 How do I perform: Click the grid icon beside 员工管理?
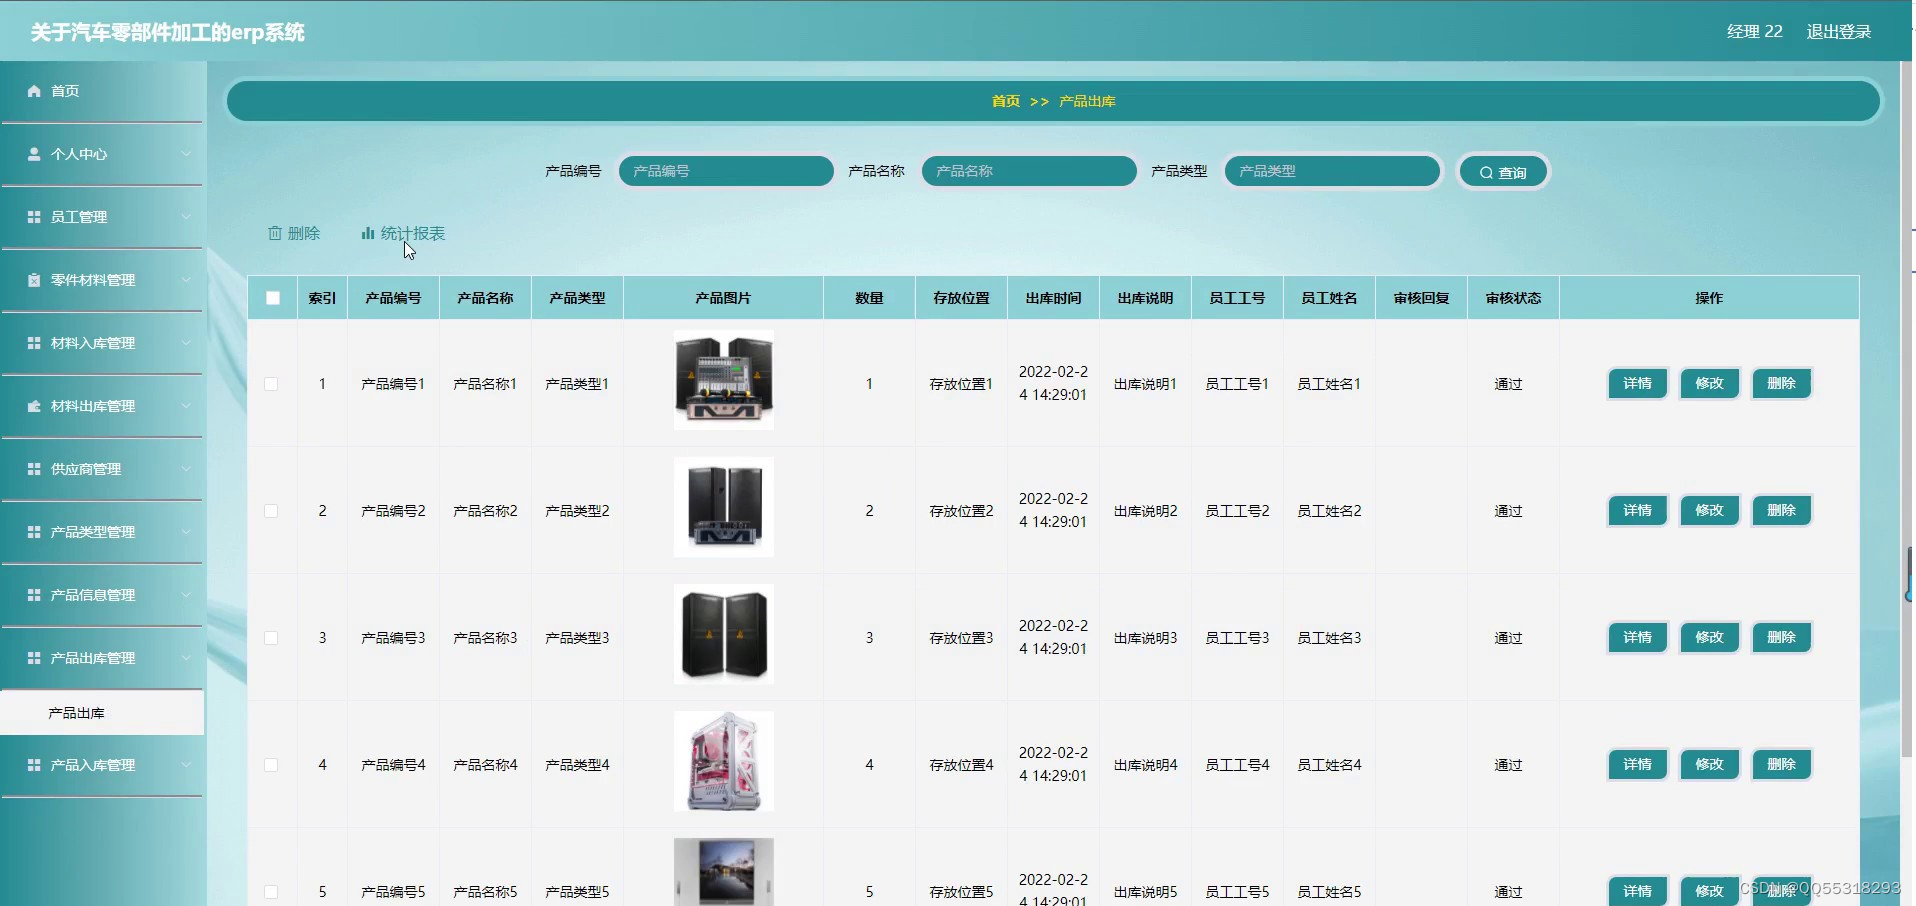point(34,217)
